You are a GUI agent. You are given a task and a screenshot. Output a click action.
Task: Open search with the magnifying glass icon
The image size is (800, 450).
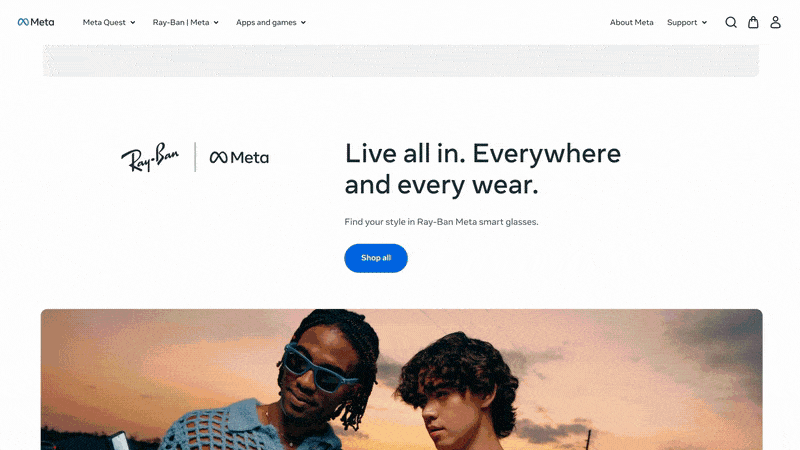(731, 22)
